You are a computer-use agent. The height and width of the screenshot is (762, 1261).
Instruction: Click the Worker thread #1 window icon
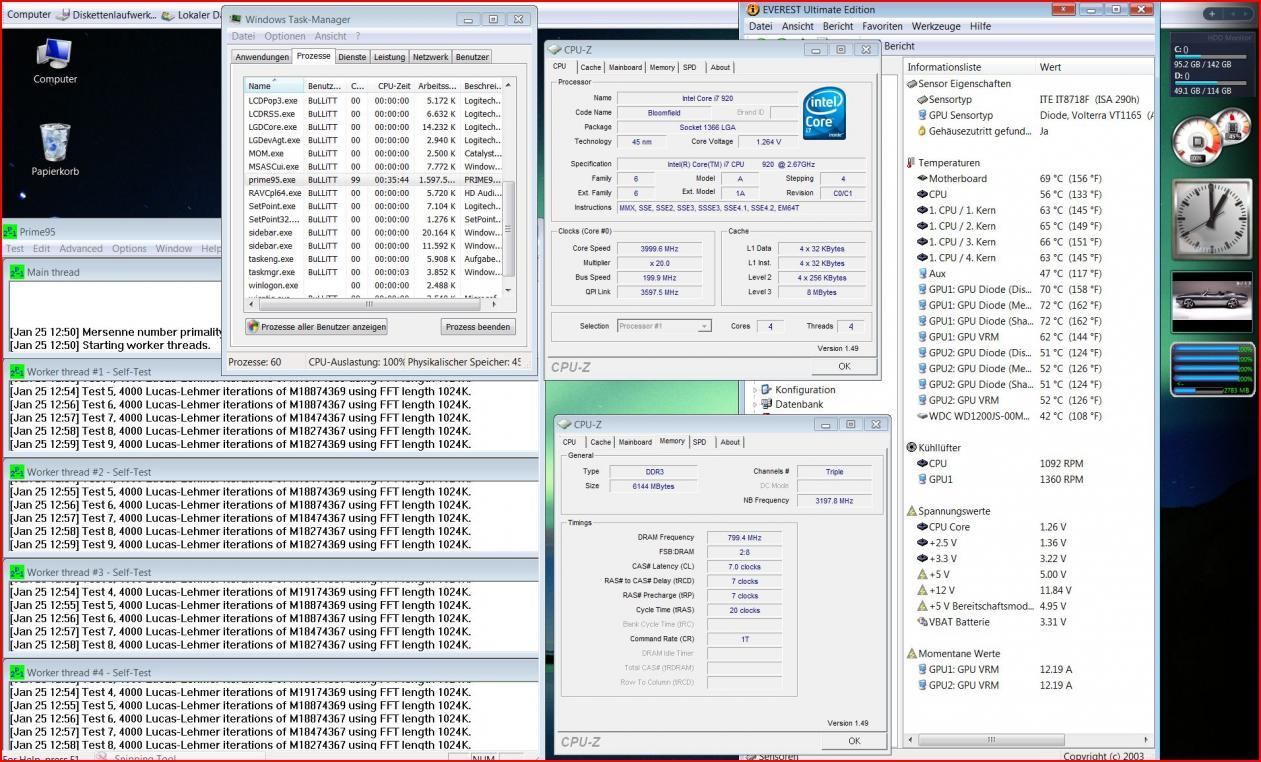click(x=17, y=371)
